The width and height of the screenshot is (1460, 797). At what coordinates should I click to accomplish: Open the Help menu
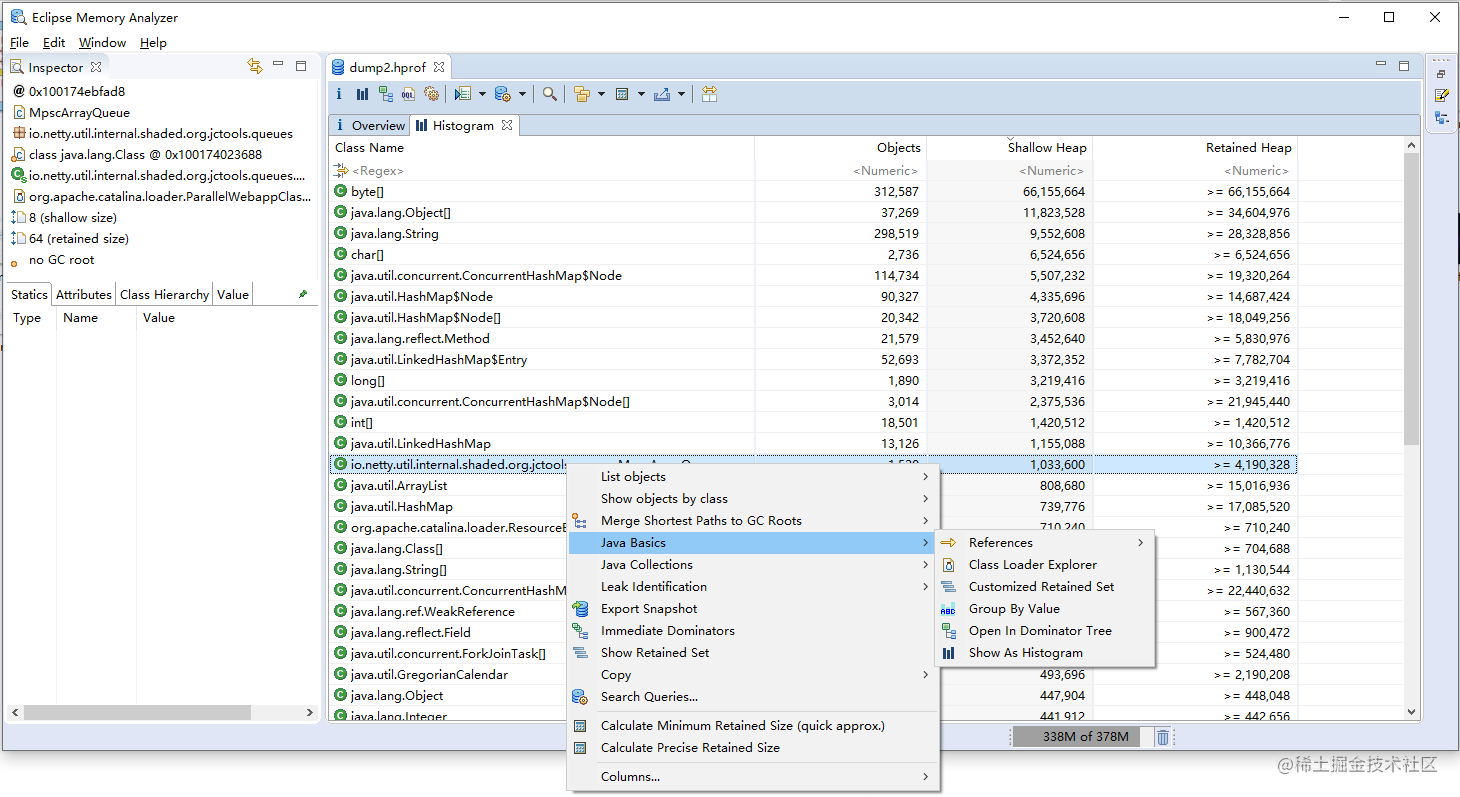pos(153,43)
